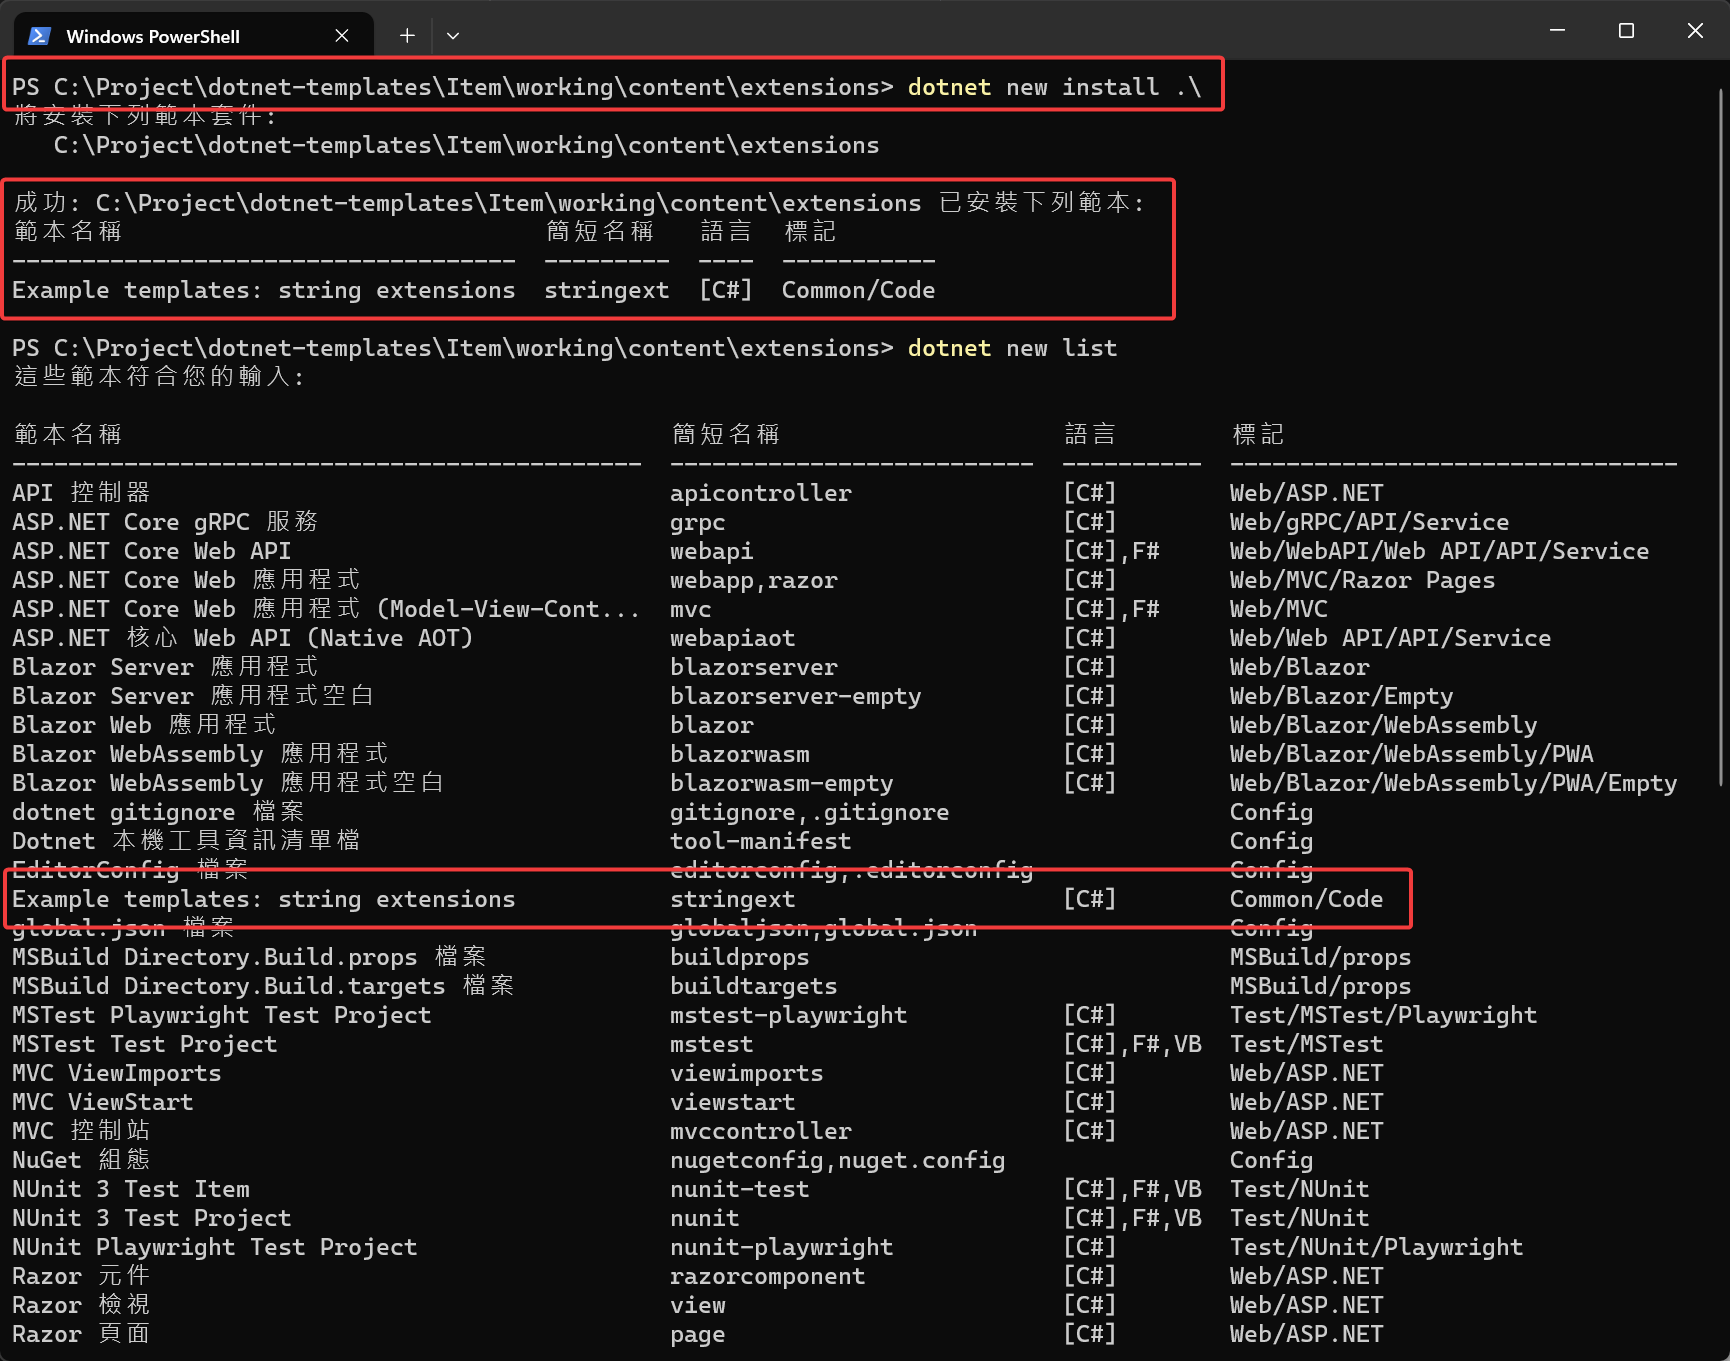Click 'Example templates: string extensions' in list
The width and height of the screenshot is (1730, 1361).
pyautogui.click(x=264, y=899)
